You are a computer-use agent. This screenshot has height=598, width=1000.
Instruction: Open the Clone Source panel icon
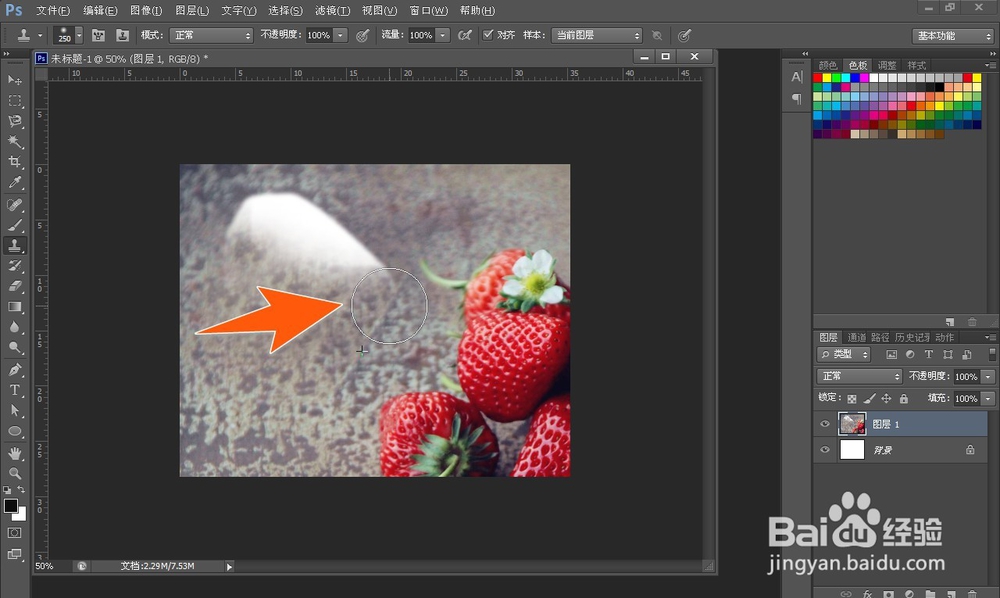pyautogui.click(x=122, y=35)
